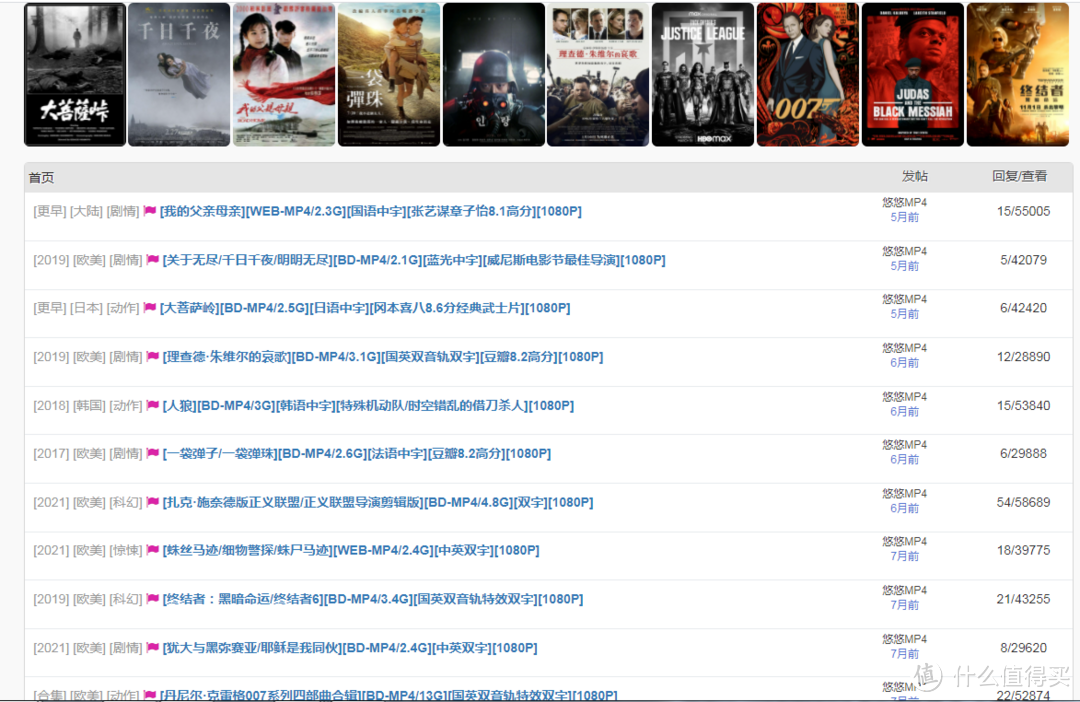
Task: Click the pink flag icon beside 我的父亲母亲
Action: pos(150,212)
